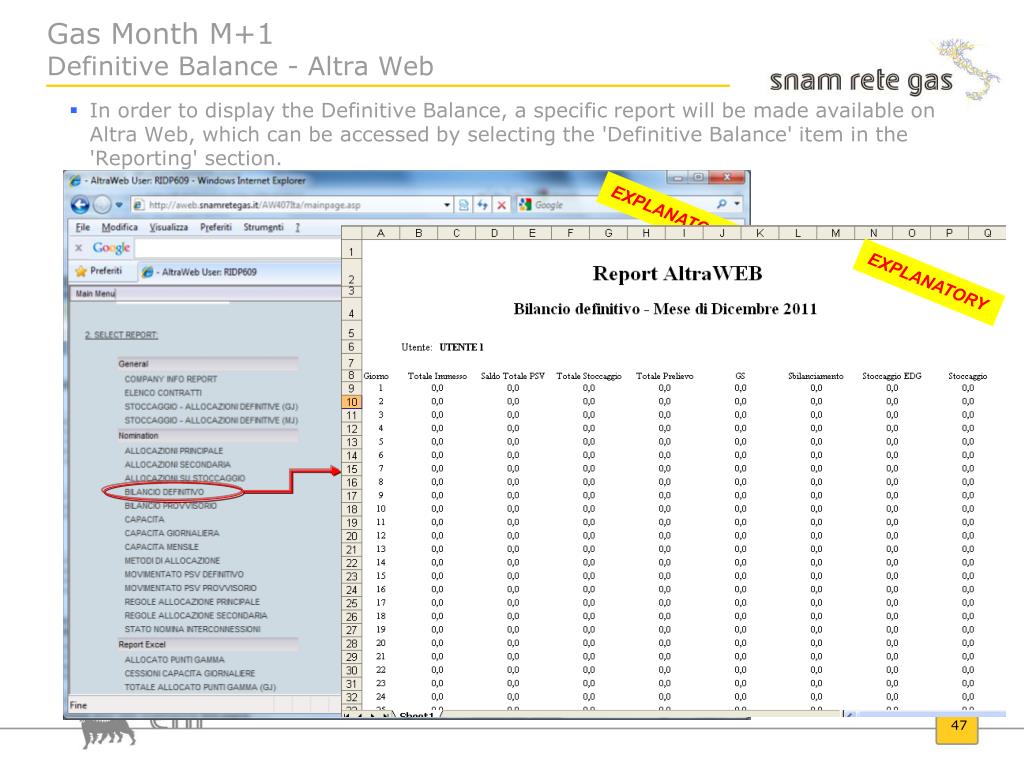This screenshot has width=1024, height=768.
Task: Open the search provider dropdown arrow
Action: [x=737, y=204]
